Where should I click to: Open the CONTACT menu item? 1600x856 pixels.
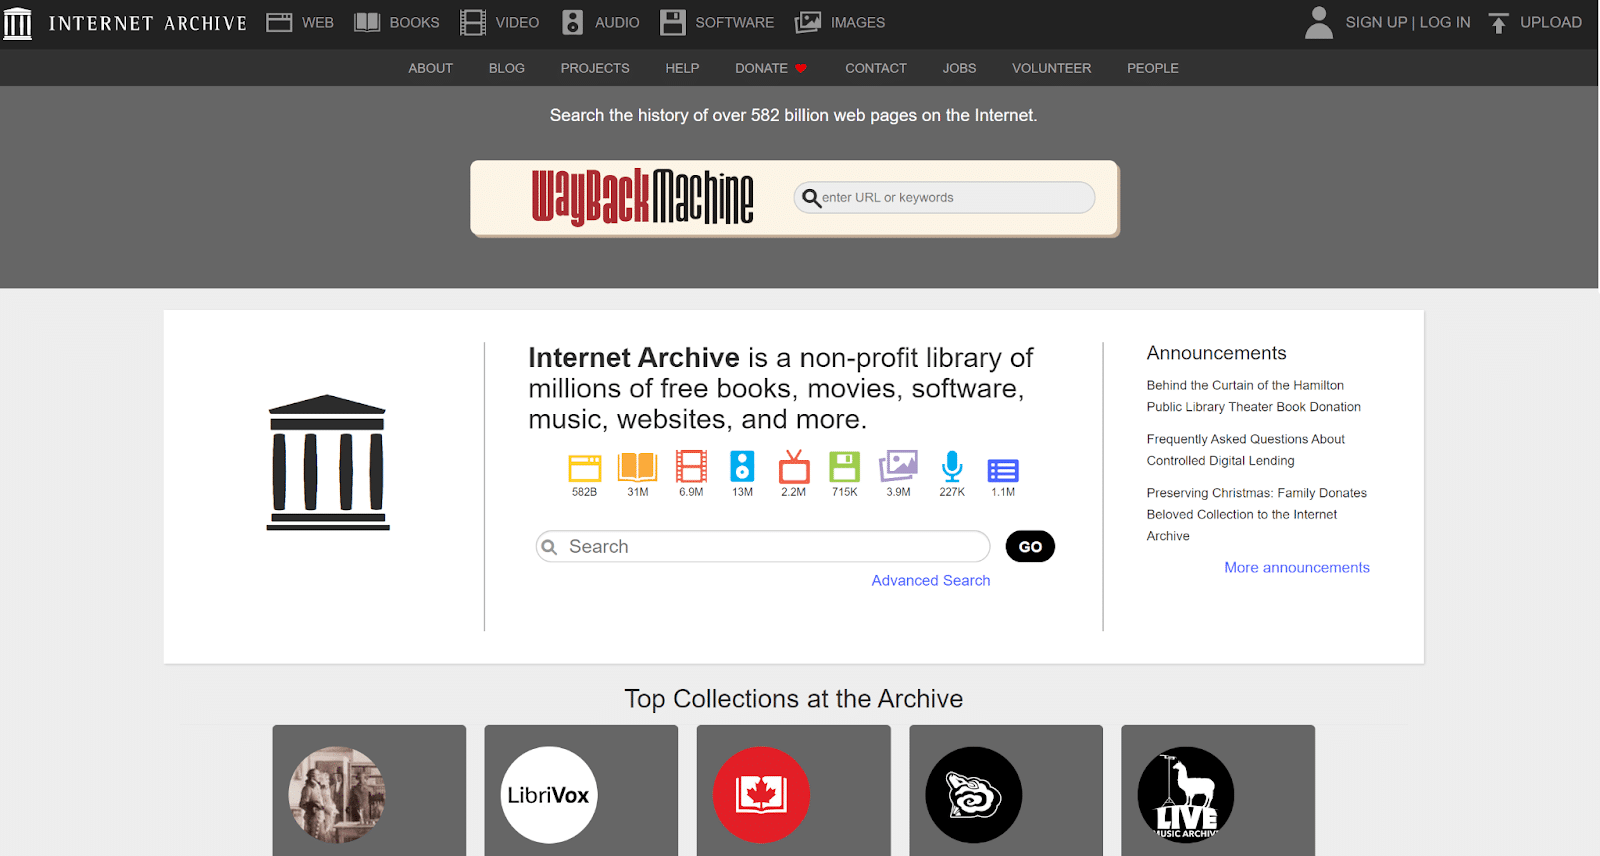[876, 68]
